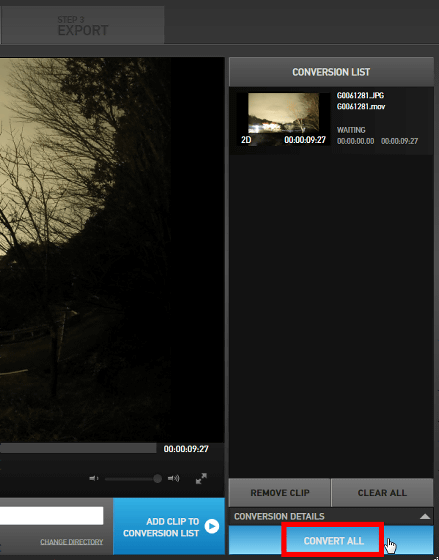The height and width of the screenshot is (560, 439).
Task: Click the video preview image
Action: 112,250
